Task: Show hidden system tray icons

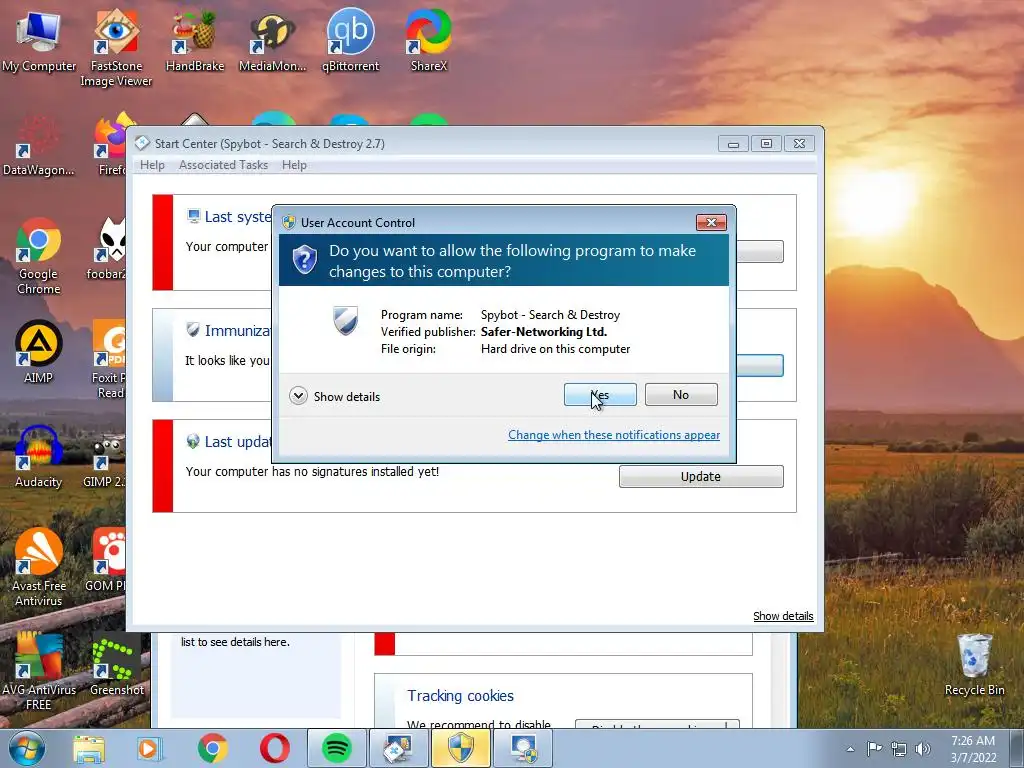Action: click(850, 749)
